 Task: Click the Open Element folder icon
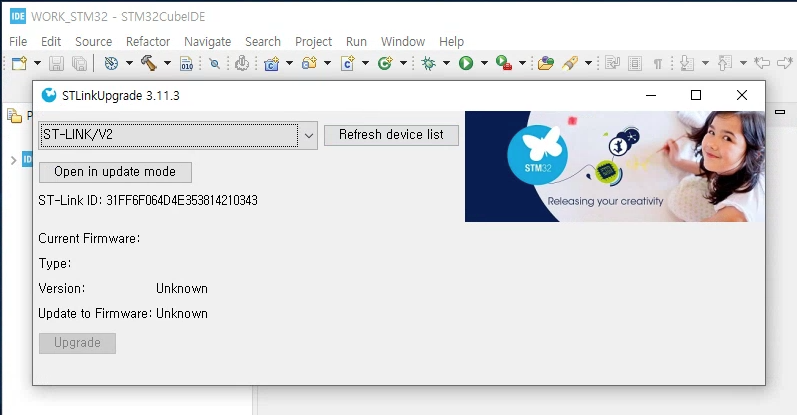point(545,63)
